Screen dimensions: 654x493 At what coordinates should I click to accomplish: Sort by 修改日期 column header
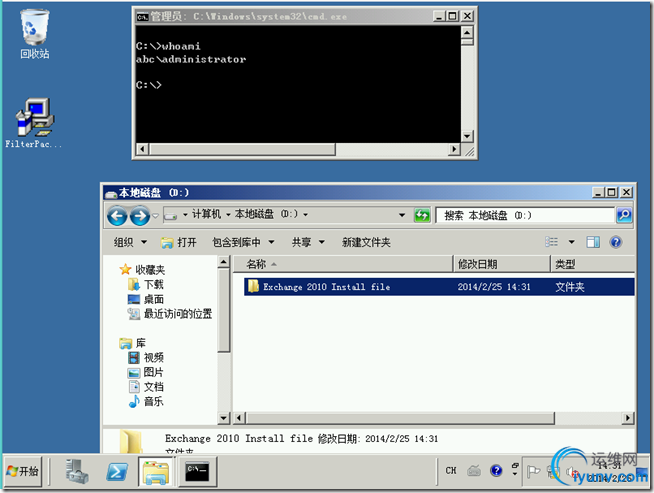point(502,264)
